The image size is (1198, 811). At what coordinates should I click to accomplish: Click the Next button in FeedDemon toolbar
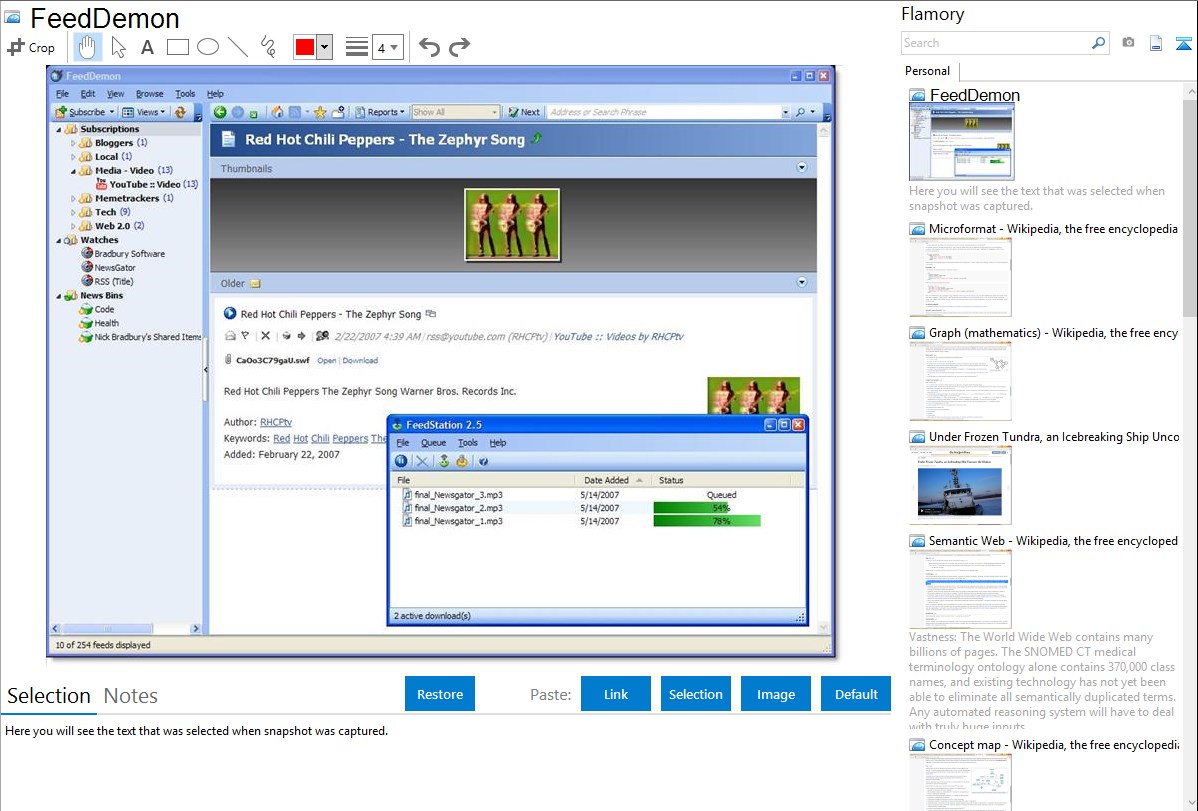point(524,112)
